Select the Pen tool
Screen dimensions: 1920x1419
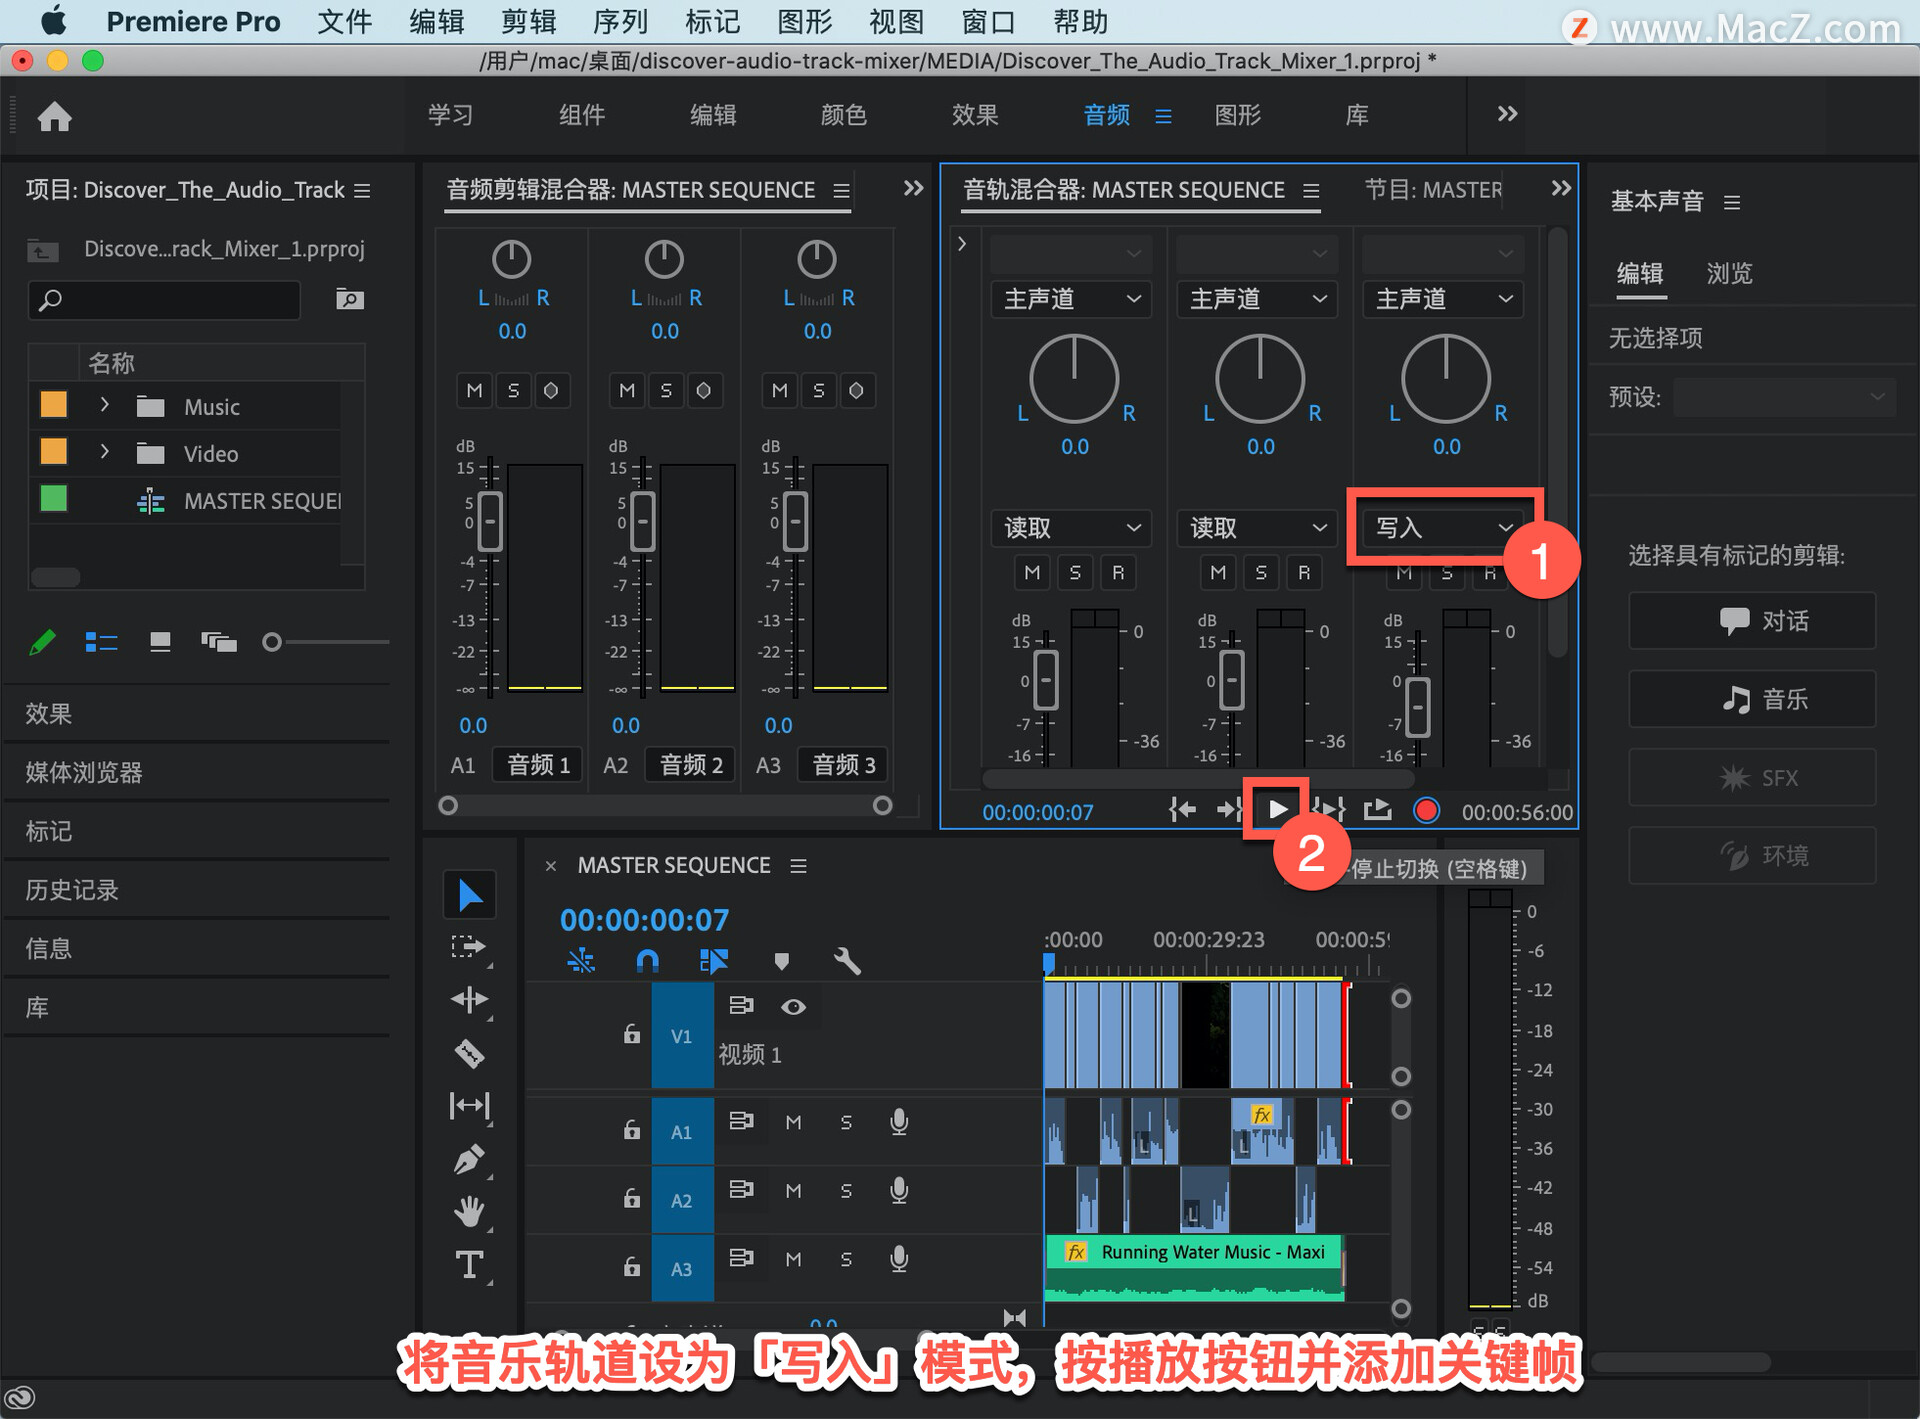[x=469, y=1159]
